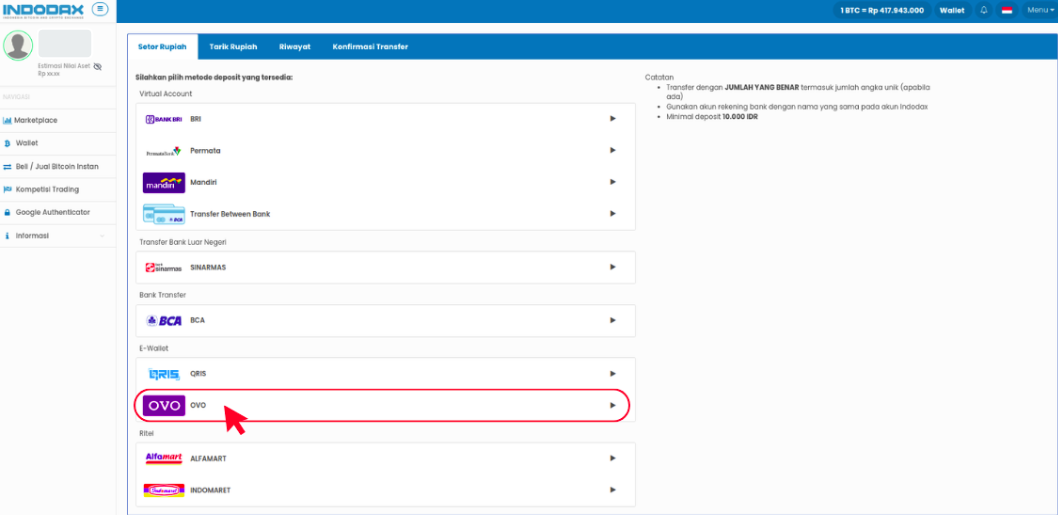Select the Mandiri deposit method label
The width and height of the screenshot is (1058, 515).
coord(203,182)
